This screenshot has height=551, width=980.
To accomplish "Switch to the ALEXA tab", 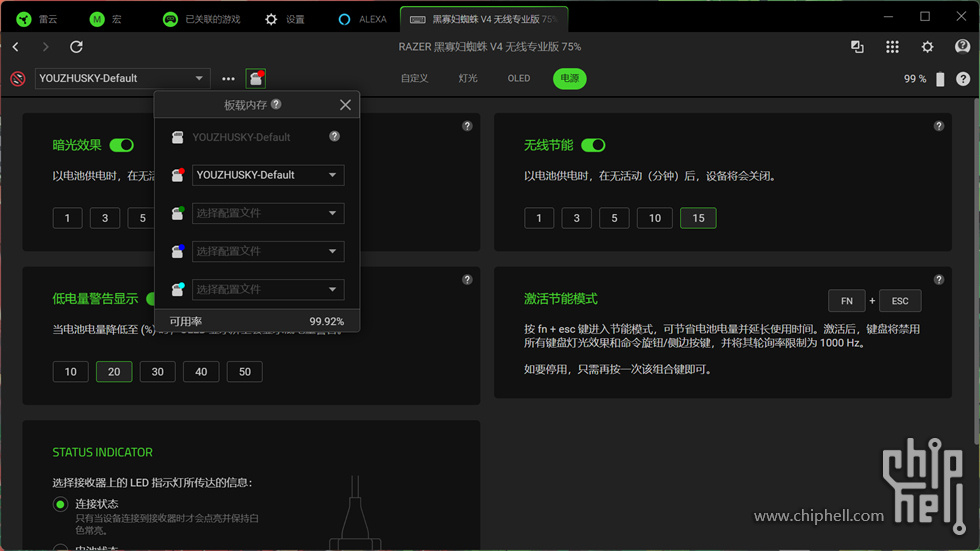I will coord(362,19).
